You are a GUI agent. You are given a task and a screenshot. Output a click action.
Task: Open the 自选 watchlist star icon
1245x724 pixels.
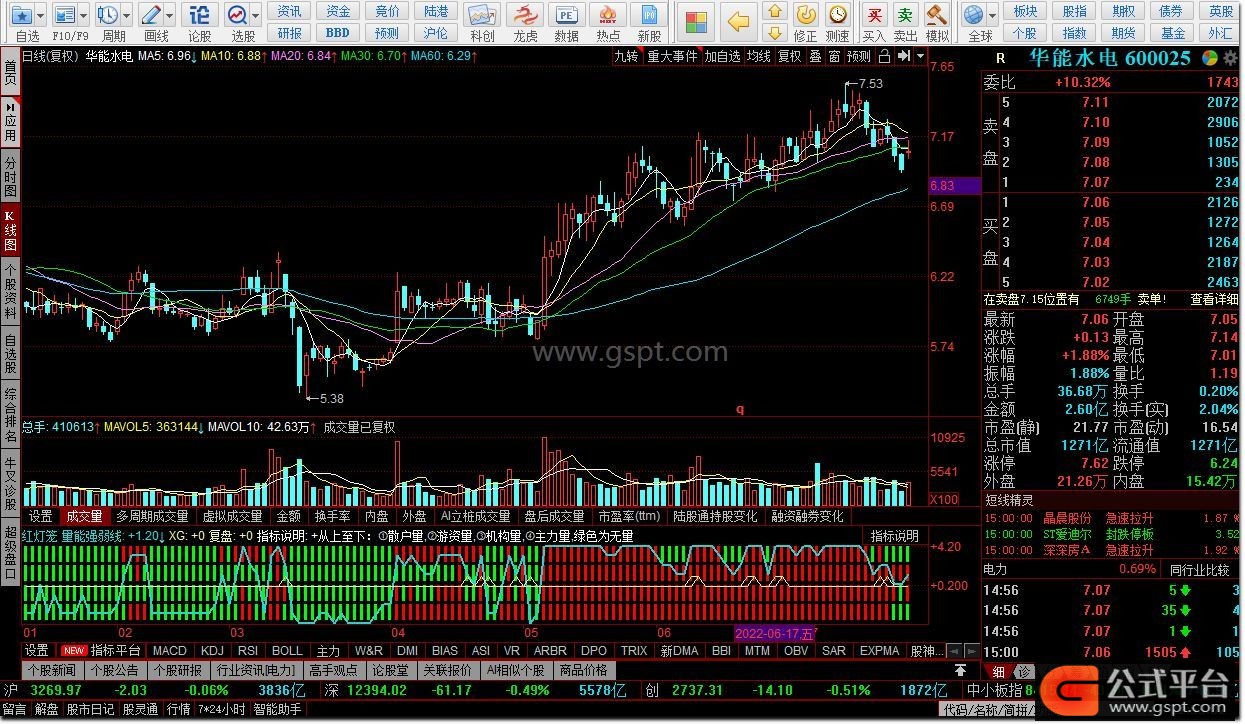20,15
